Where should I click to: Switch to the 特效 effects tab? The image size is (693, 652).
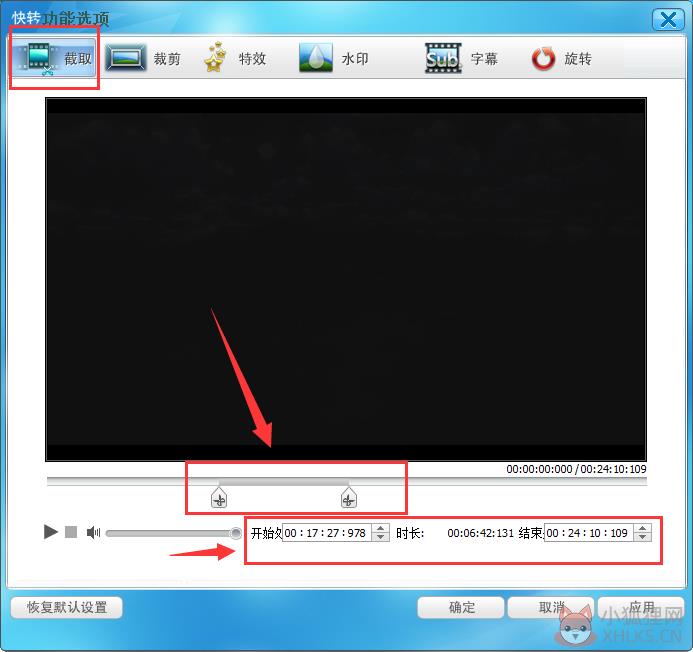point(235,58)
